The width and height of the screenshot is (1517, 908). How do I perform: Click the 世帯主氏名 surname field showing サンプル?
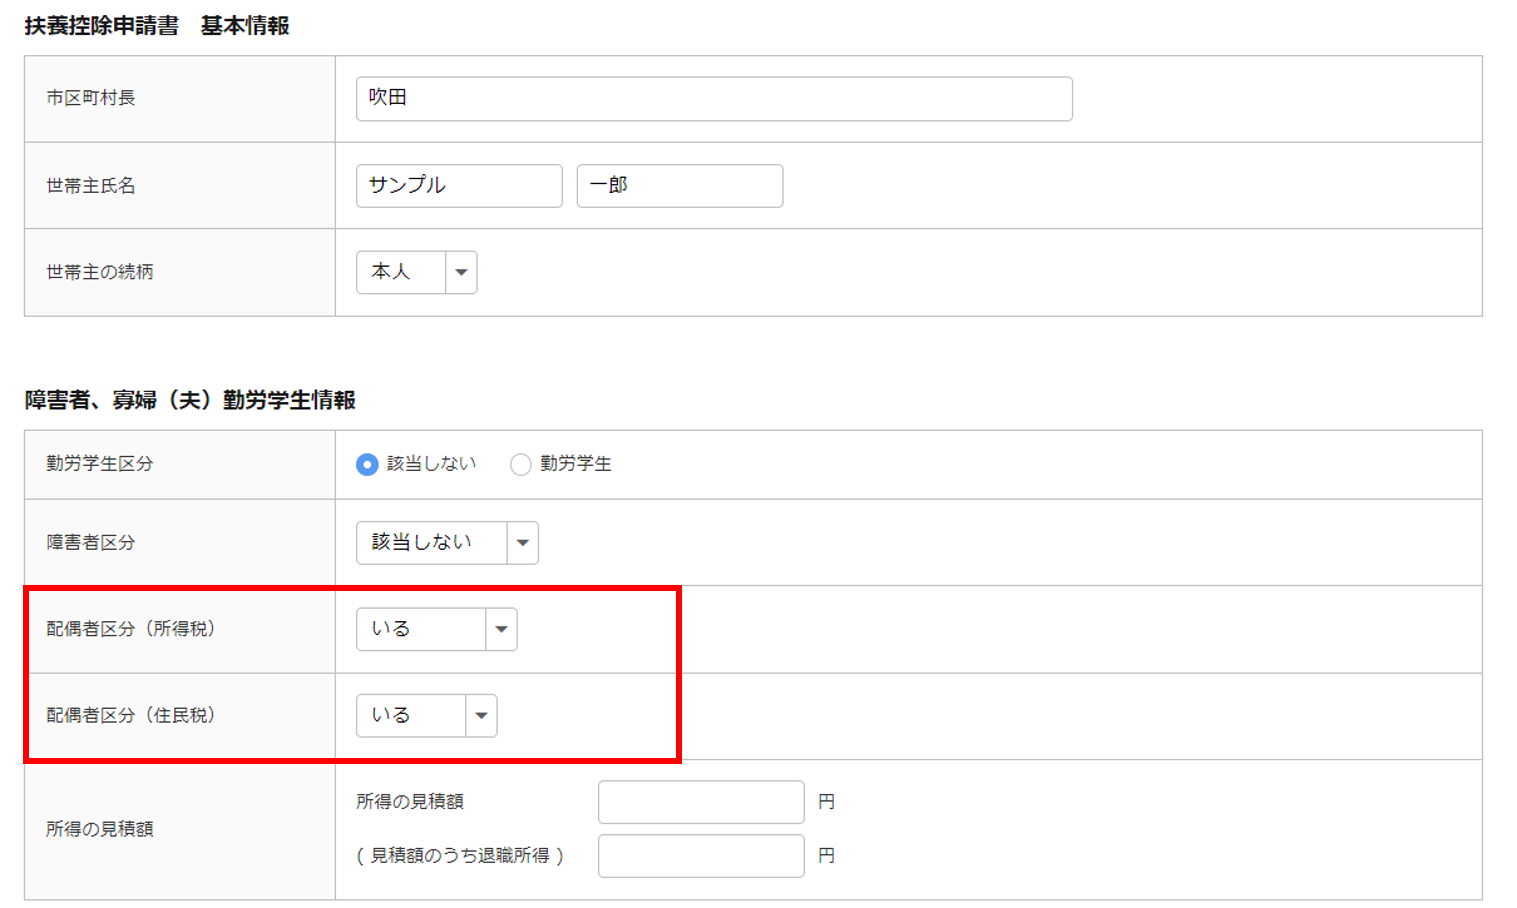pos(459,186)
